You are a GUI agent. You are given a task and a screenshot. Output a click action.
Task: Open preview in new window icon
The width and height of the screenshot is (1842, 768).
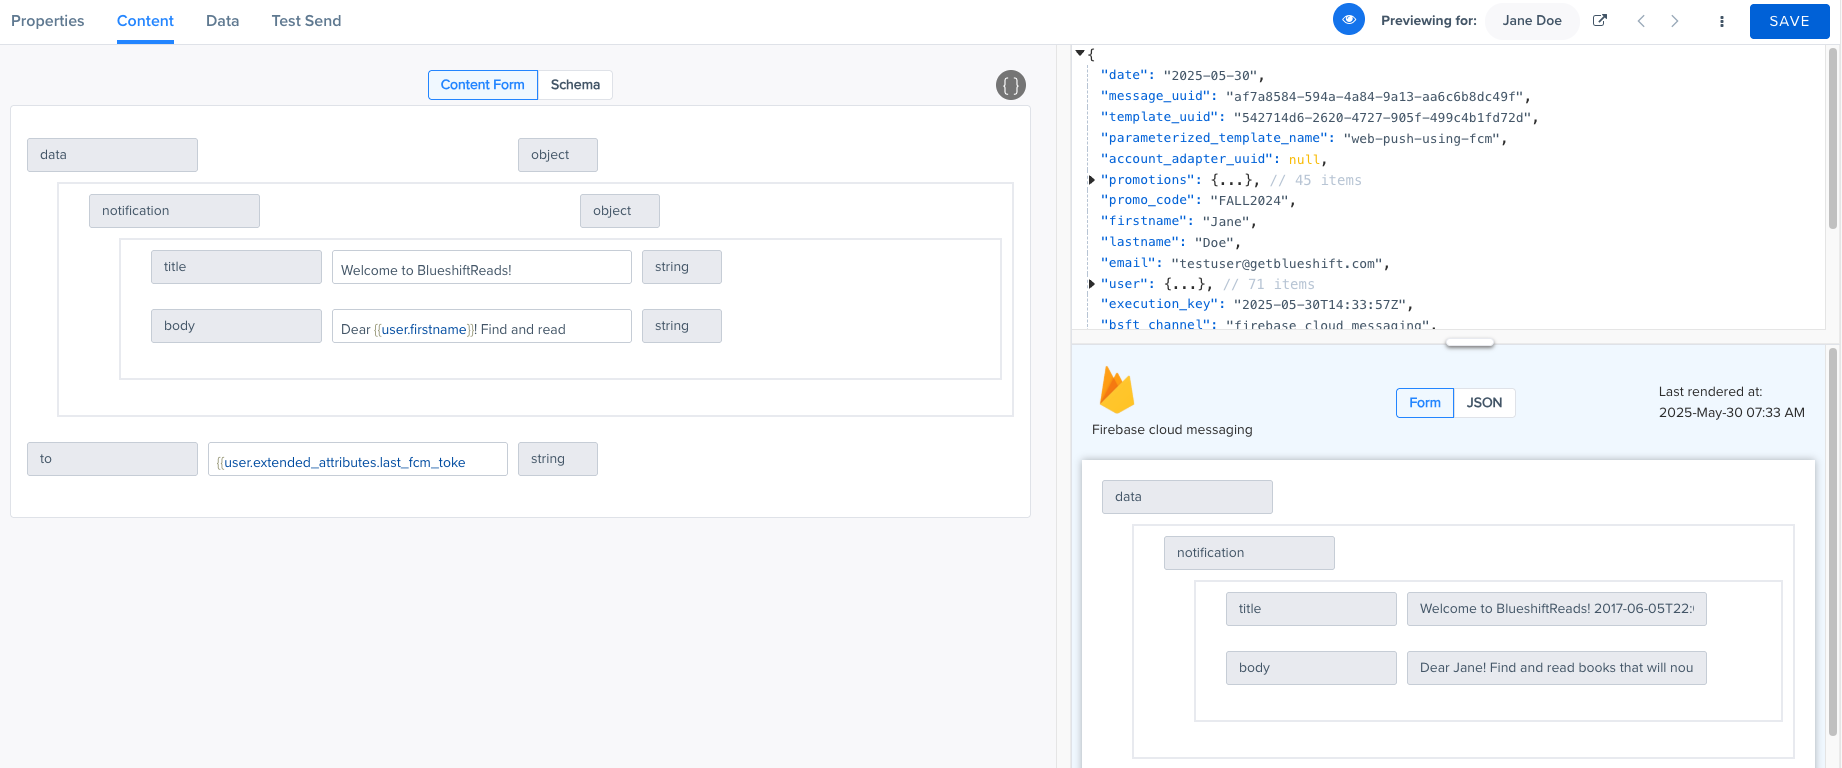click(x=1600, y=20)
